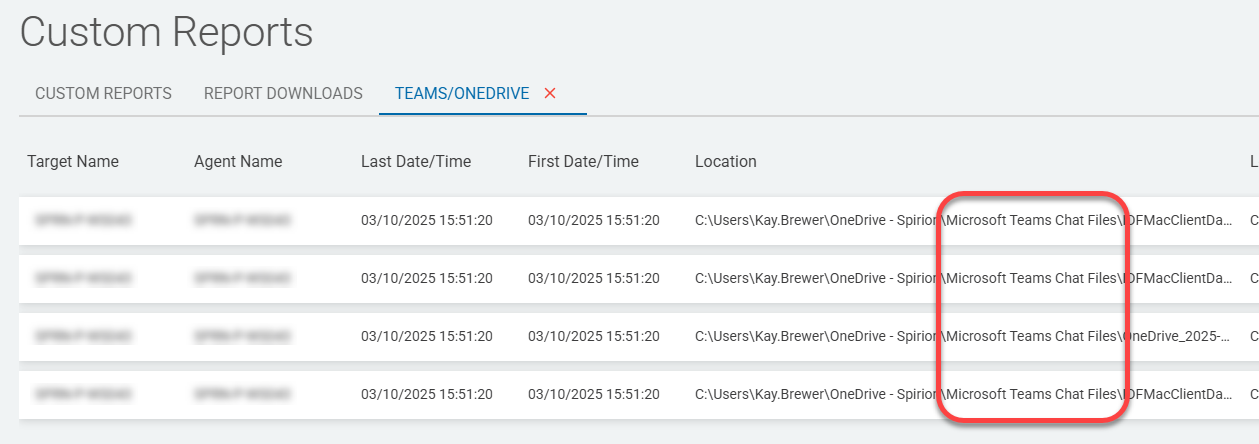This screenshot has height=444, width=1259.
Task: Select the second row's Location path
Action: tap(962, 279)
